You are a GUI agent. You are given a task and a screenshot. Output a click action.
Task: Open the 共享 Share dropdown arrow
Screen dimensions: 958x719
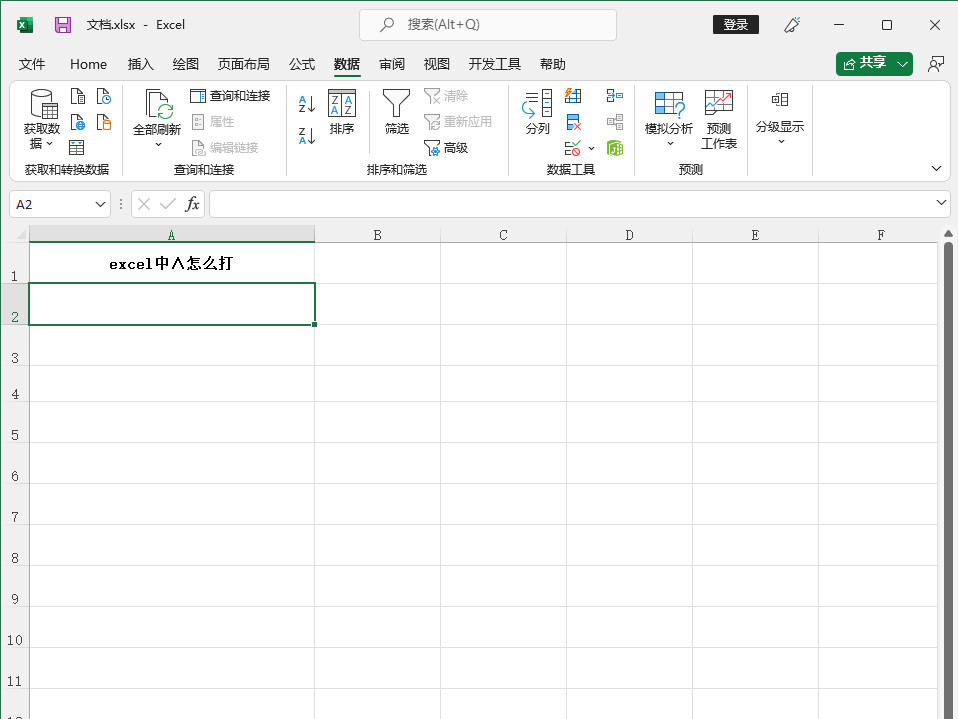(x=902, y=64)
